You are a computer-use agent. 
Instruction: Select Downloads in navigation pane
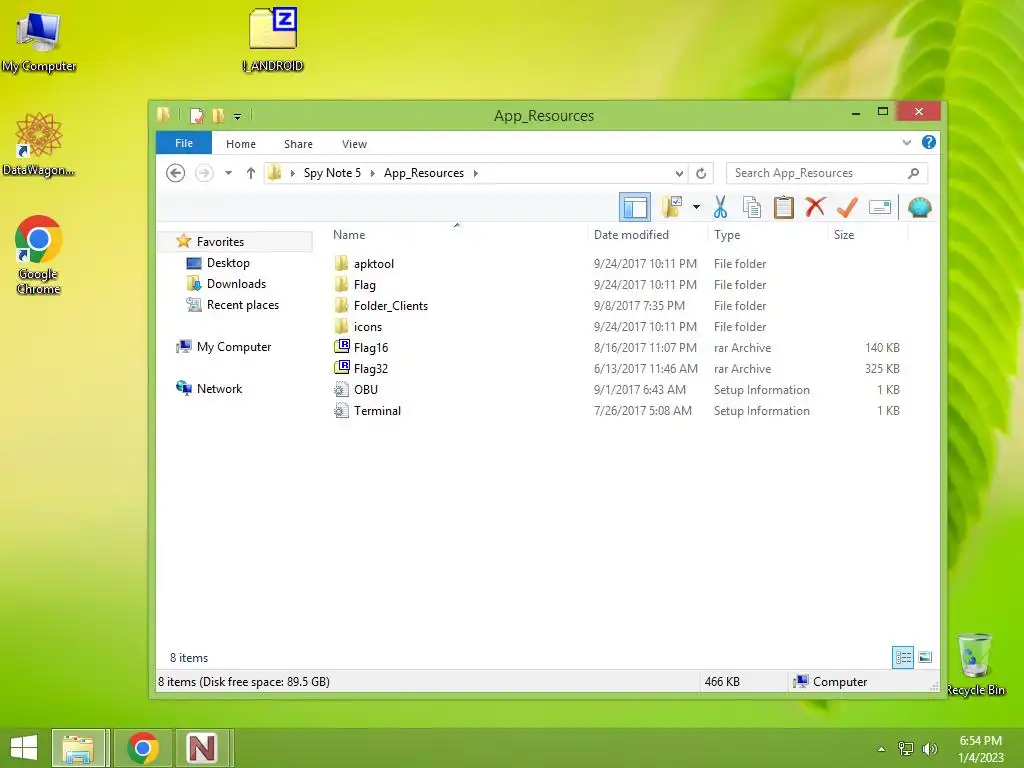[x=236, y=283]
